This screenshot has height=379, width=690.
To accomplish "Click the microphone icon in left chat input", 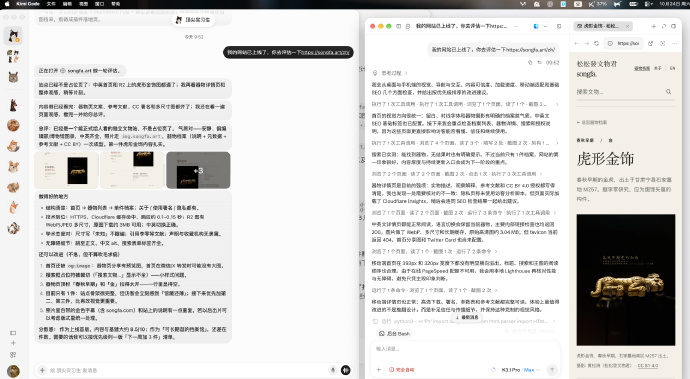I will tap(333, 370).
